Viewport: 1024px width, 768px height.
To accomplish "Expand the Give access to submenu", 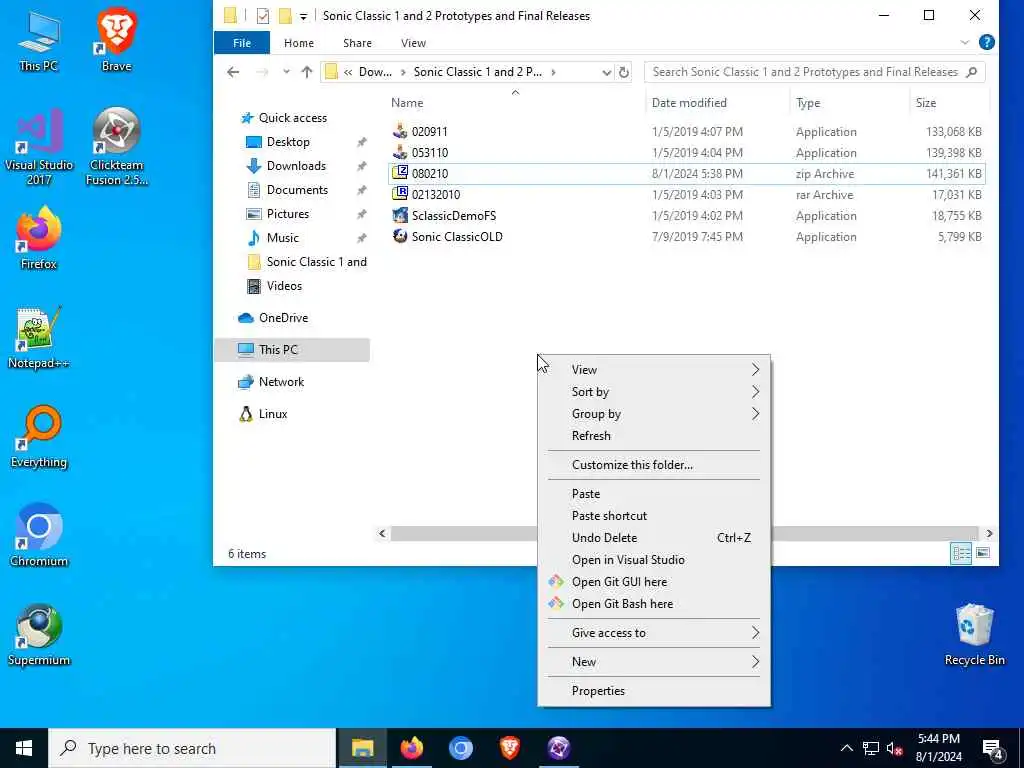I will (x=654, y=632).
